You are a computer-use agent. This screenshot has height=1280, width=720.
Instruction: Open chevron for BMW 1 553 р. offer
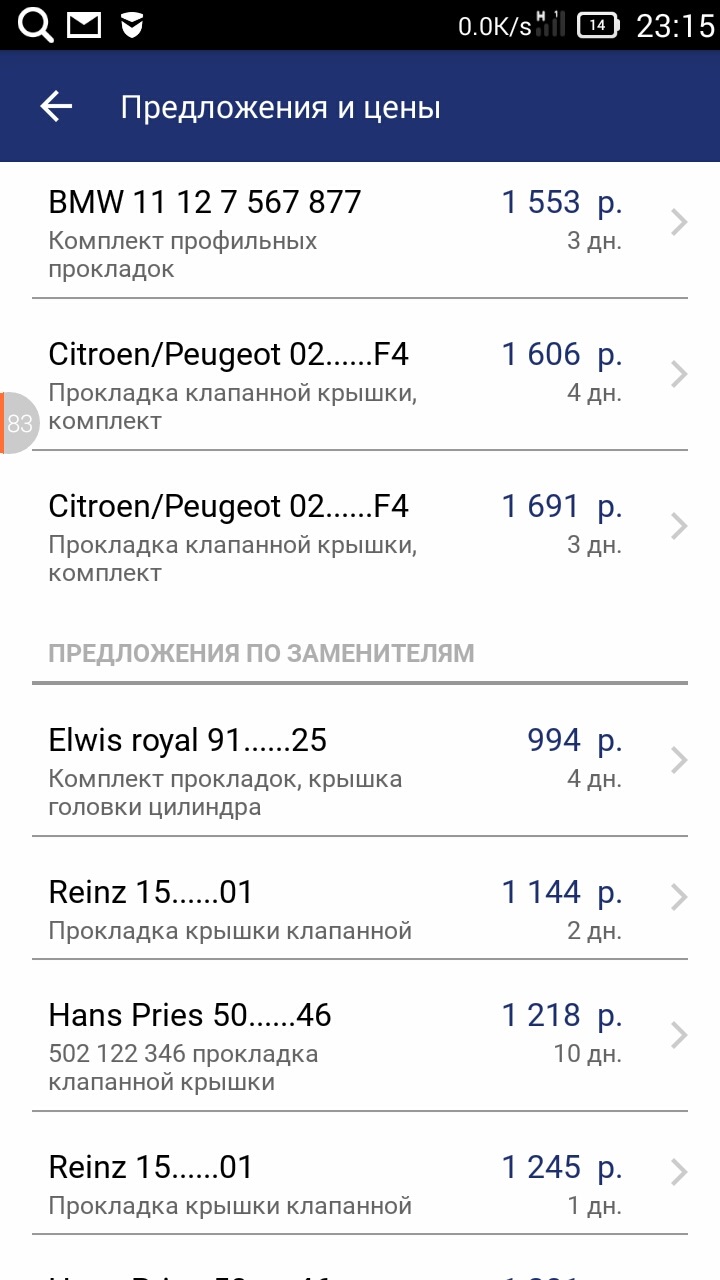point(679,222)
